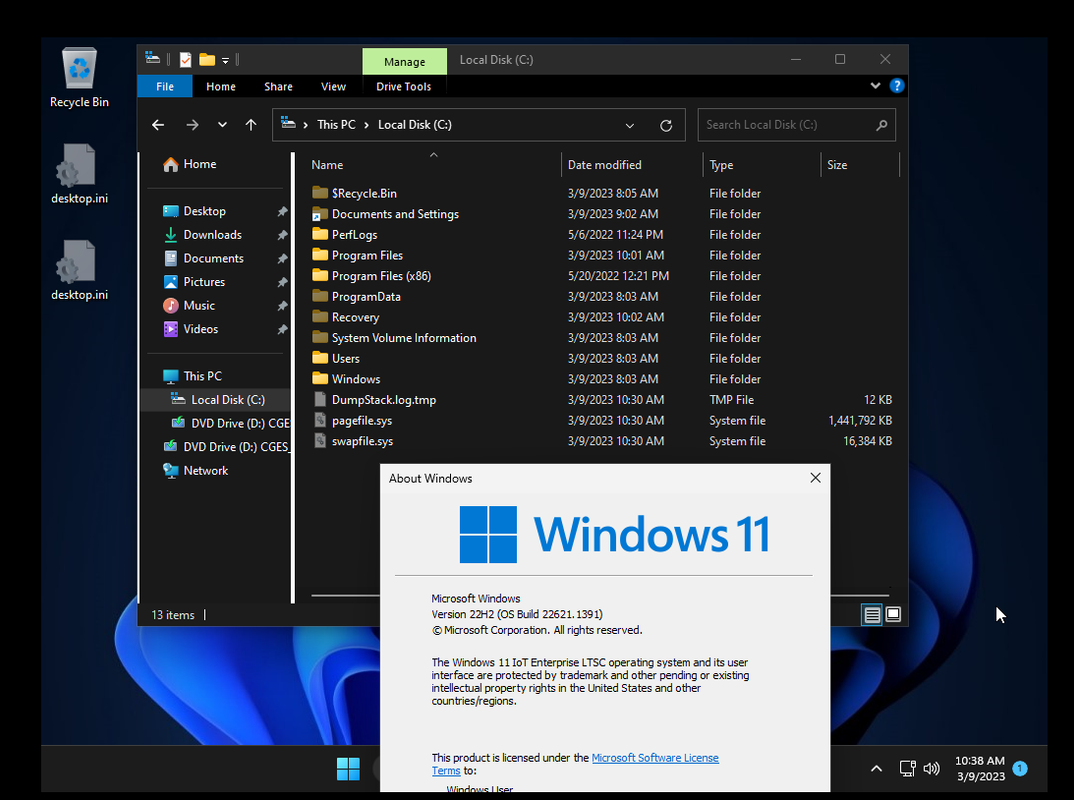This screenshot has height=800, width=1074.
Task: Open the address bar history dropdown
Action: (629, 125)
